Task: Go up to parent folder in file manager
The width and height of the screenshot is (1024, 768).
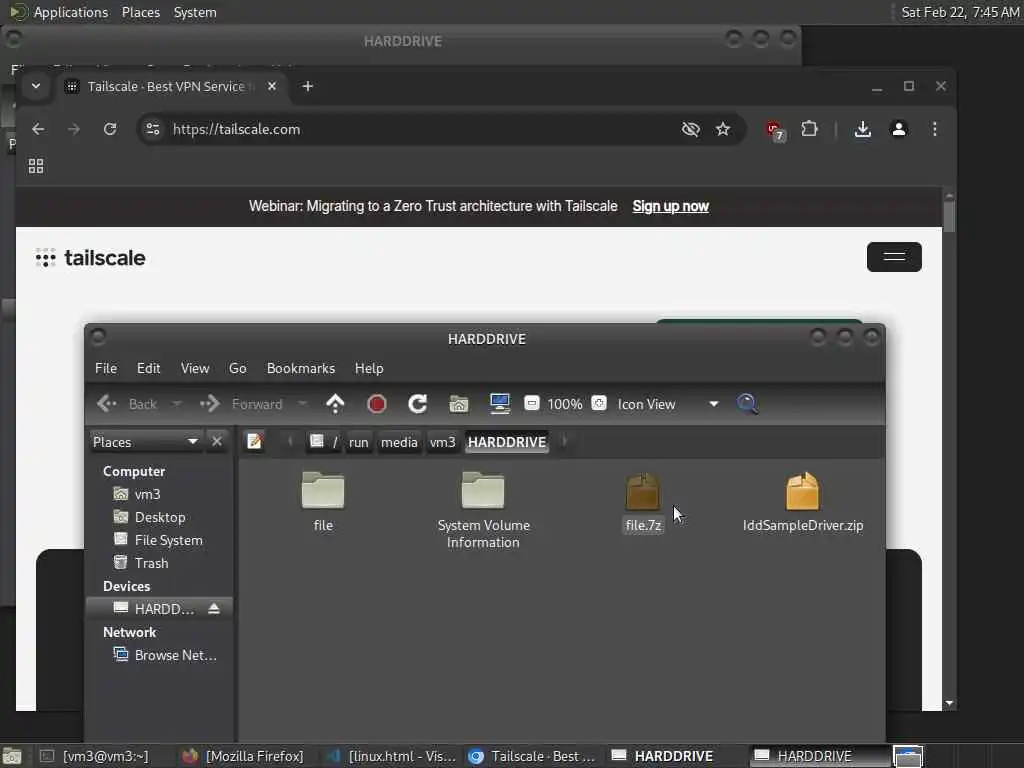Action: [x=335, y=404]
